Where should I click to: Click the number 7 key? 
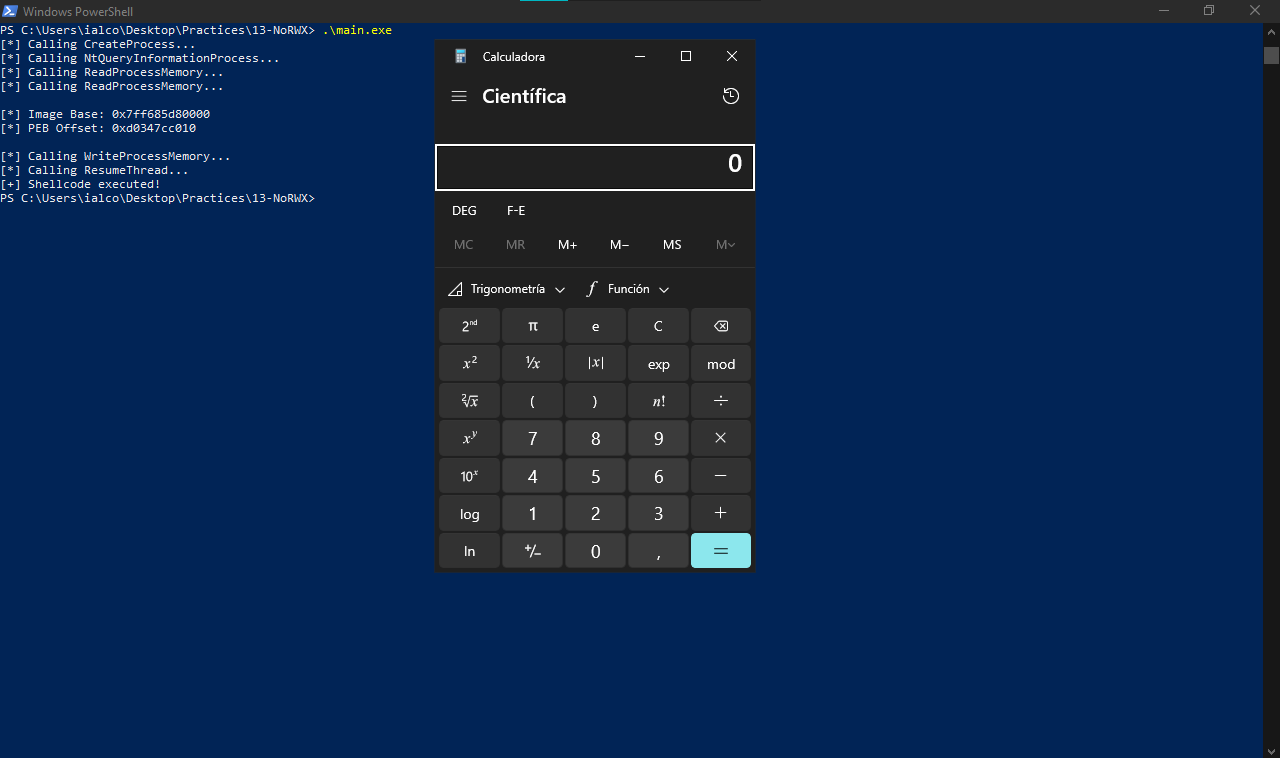(x=532, y=438)
